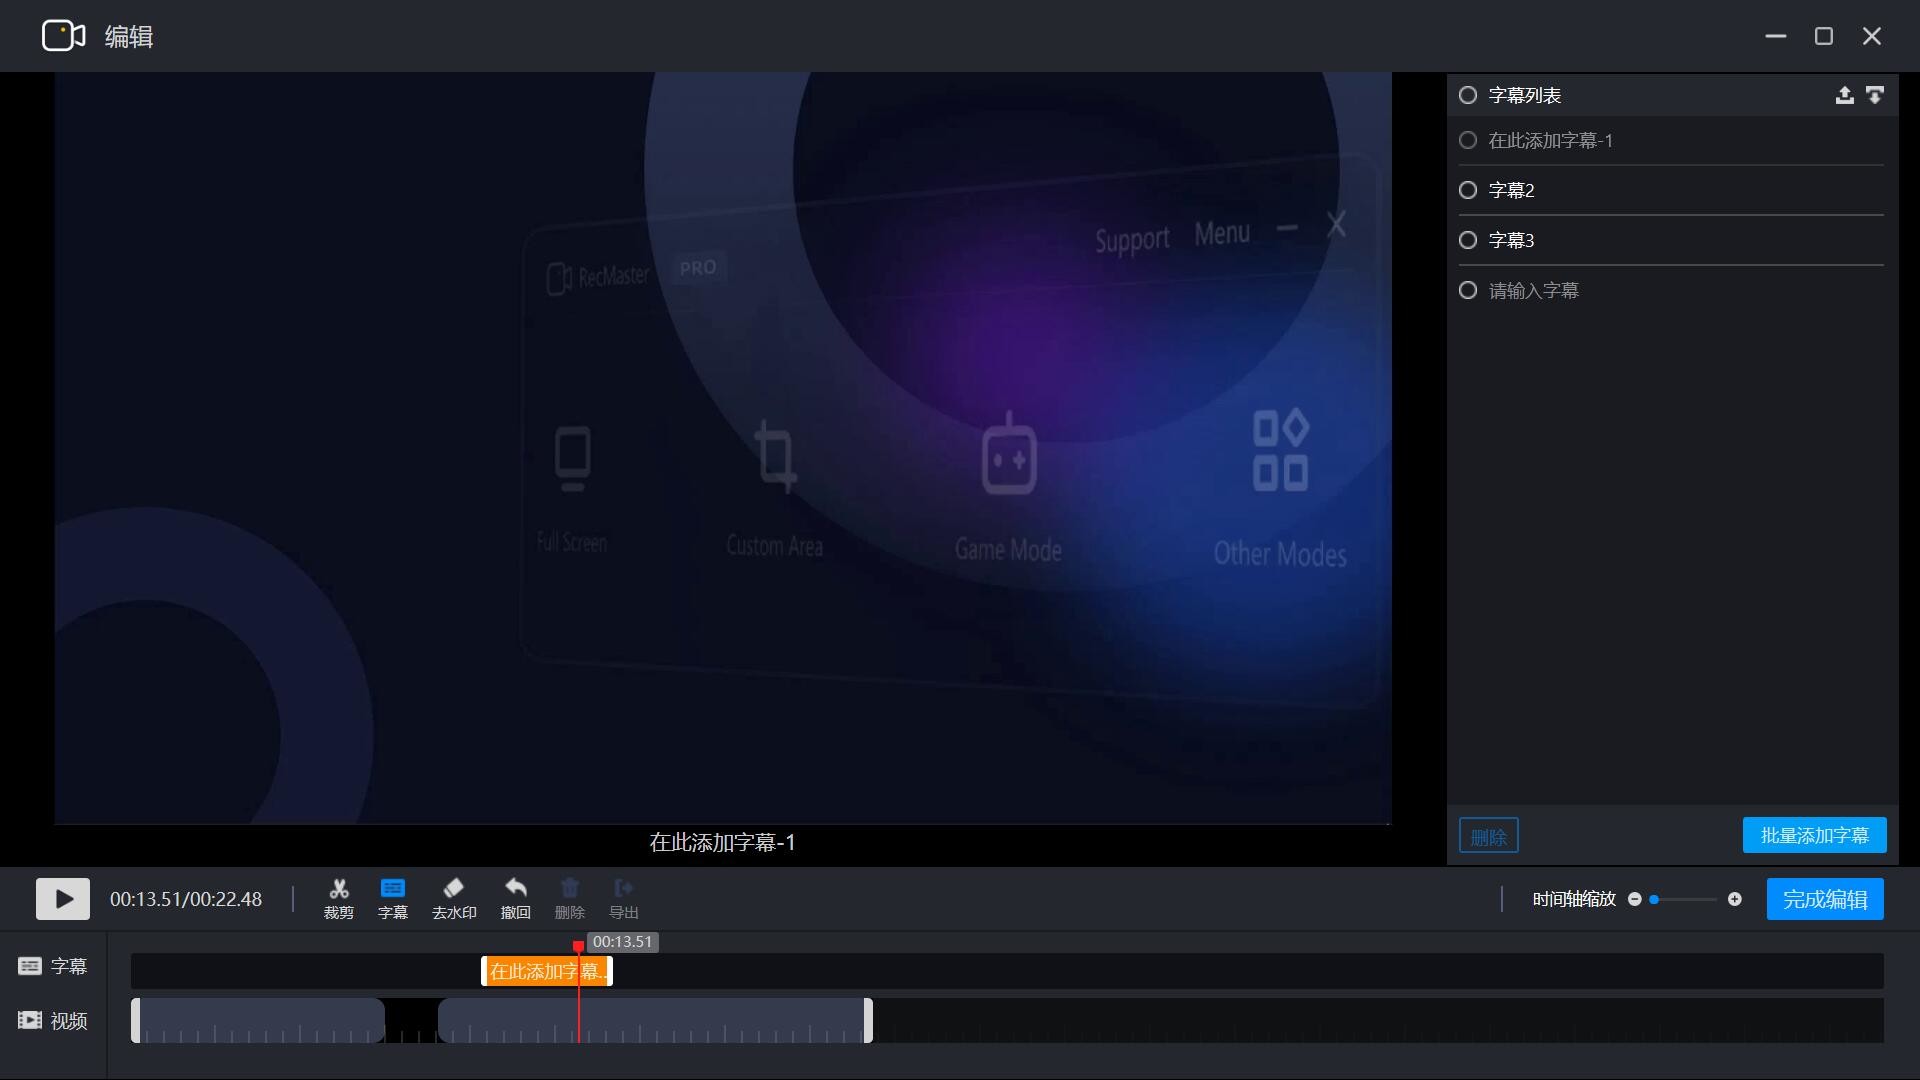Click the 完成编辑 finish editing button
The image size is (1920, 1080).
click(x=1825, y=899)
